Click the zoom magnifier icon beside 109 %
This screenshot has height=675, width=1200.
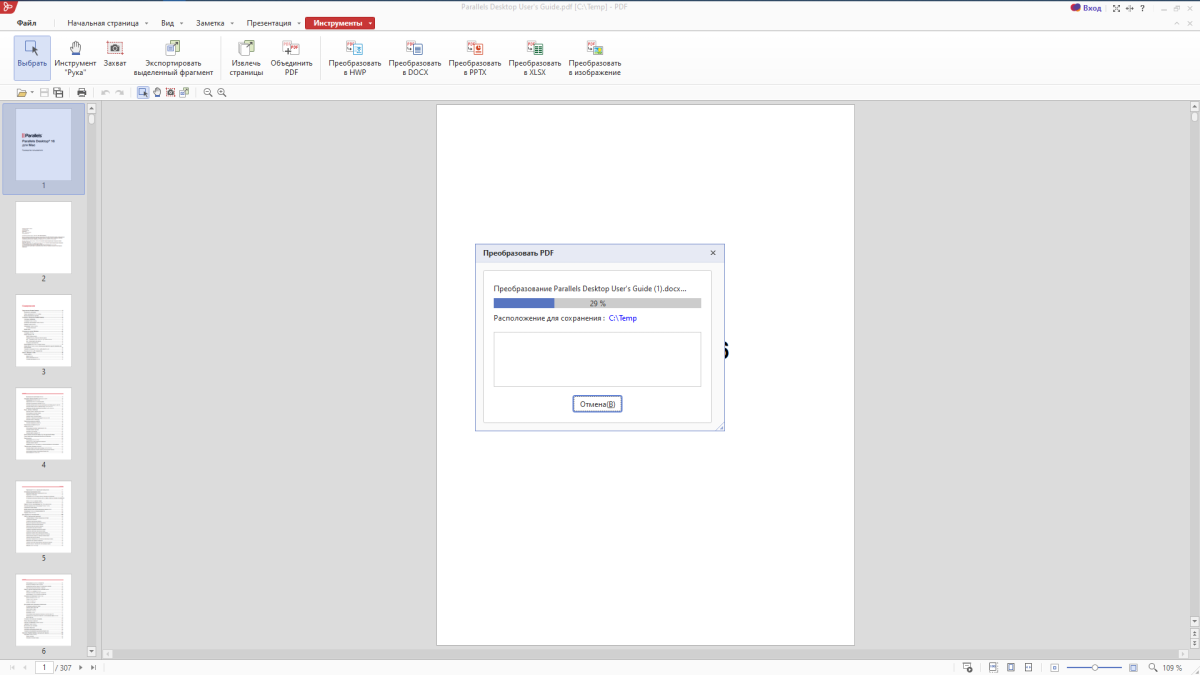pyautogui.click(x=1152, y=667)
